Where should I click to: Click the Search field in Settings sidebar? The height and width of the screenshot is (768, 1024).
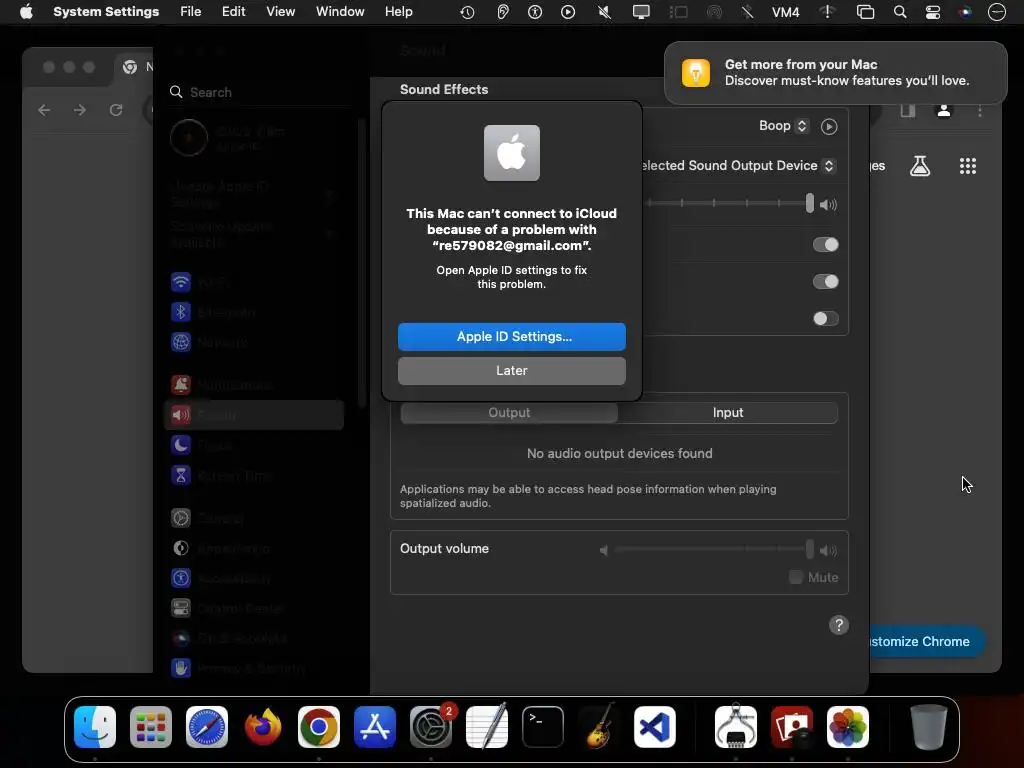point(258,92)
